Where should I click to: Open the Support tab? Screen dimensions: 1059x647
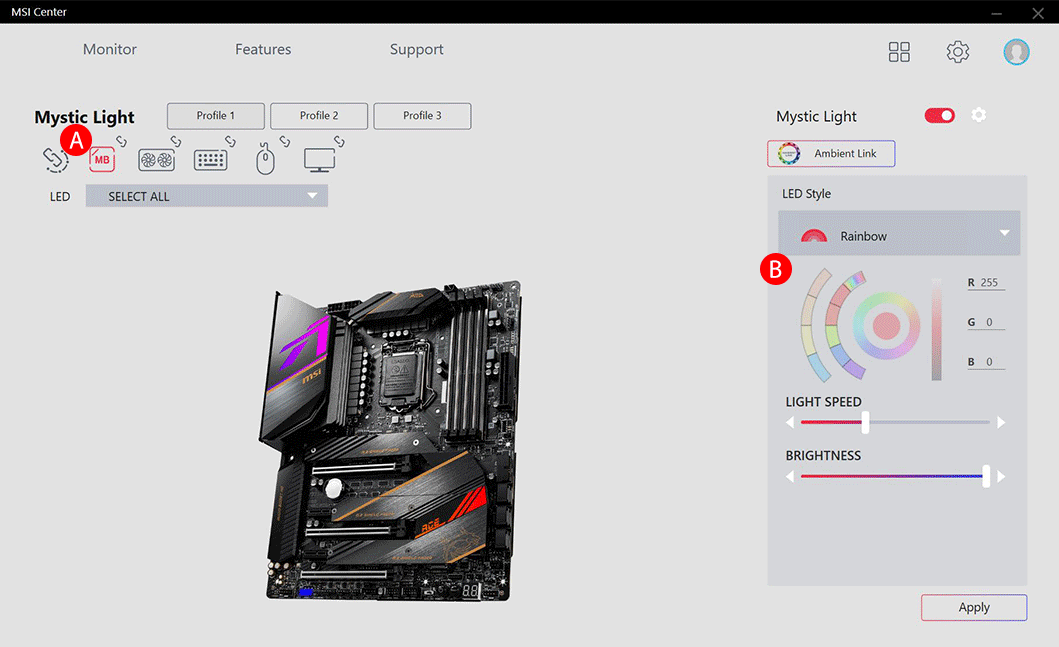[x=416, y=49]
